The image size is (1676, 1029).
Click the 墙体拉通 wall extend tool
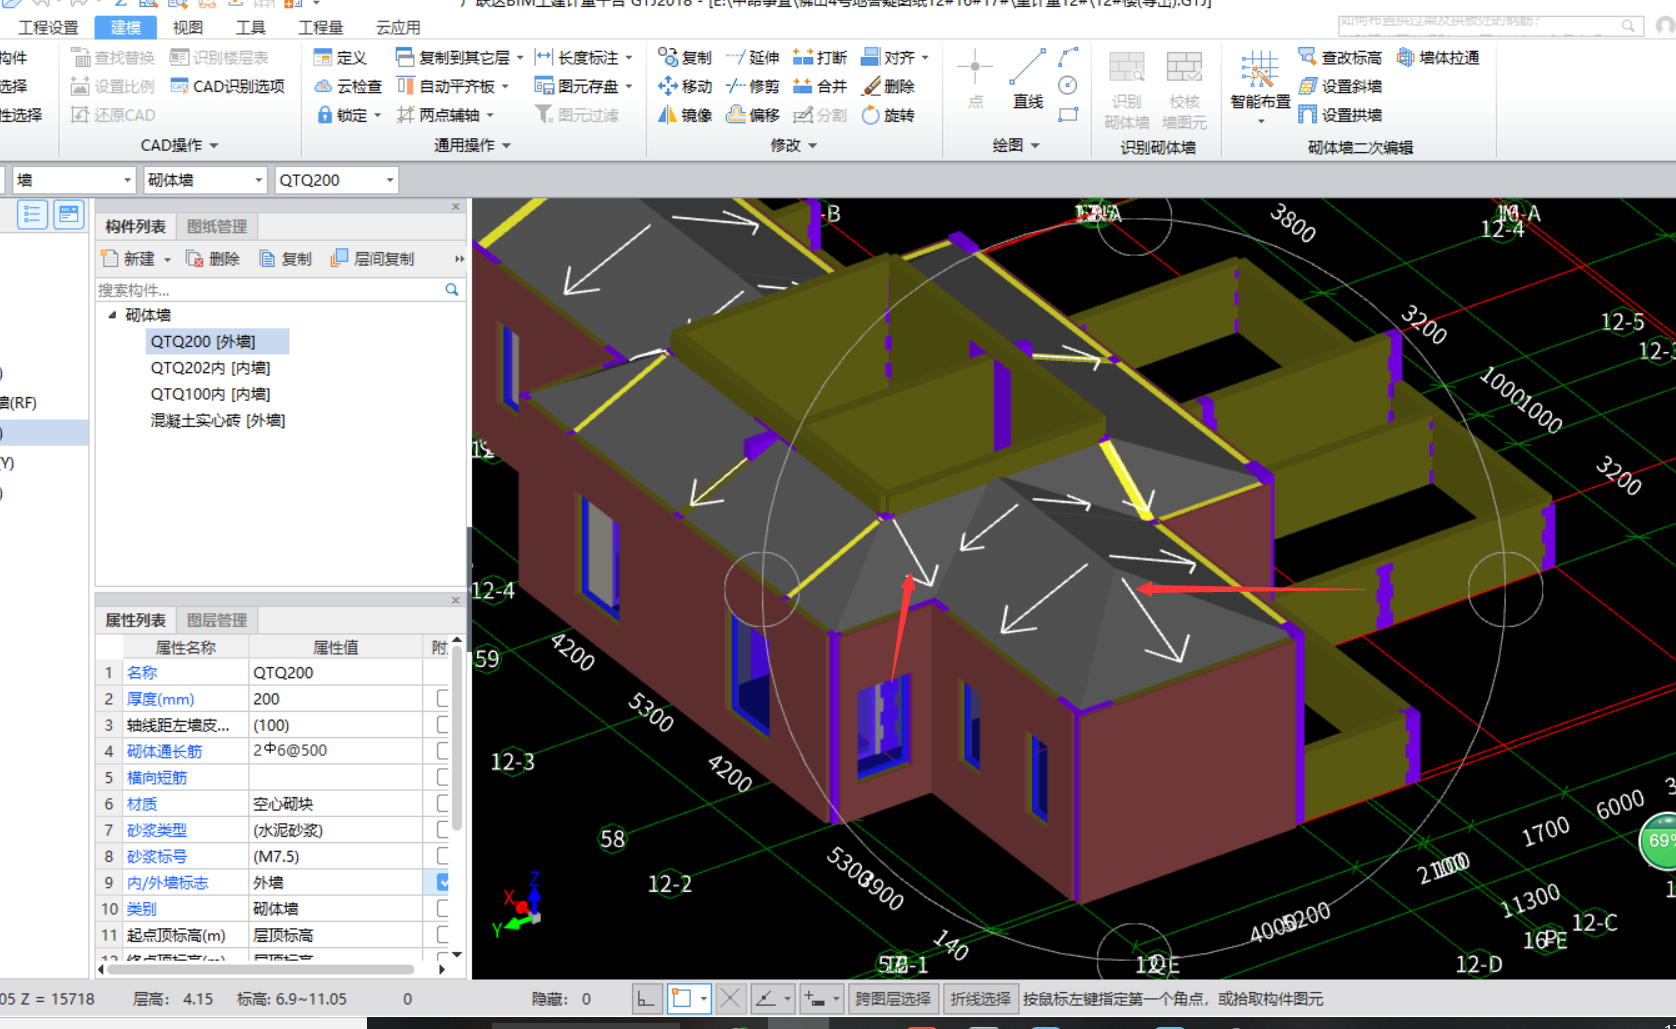tap(1438, 58)
